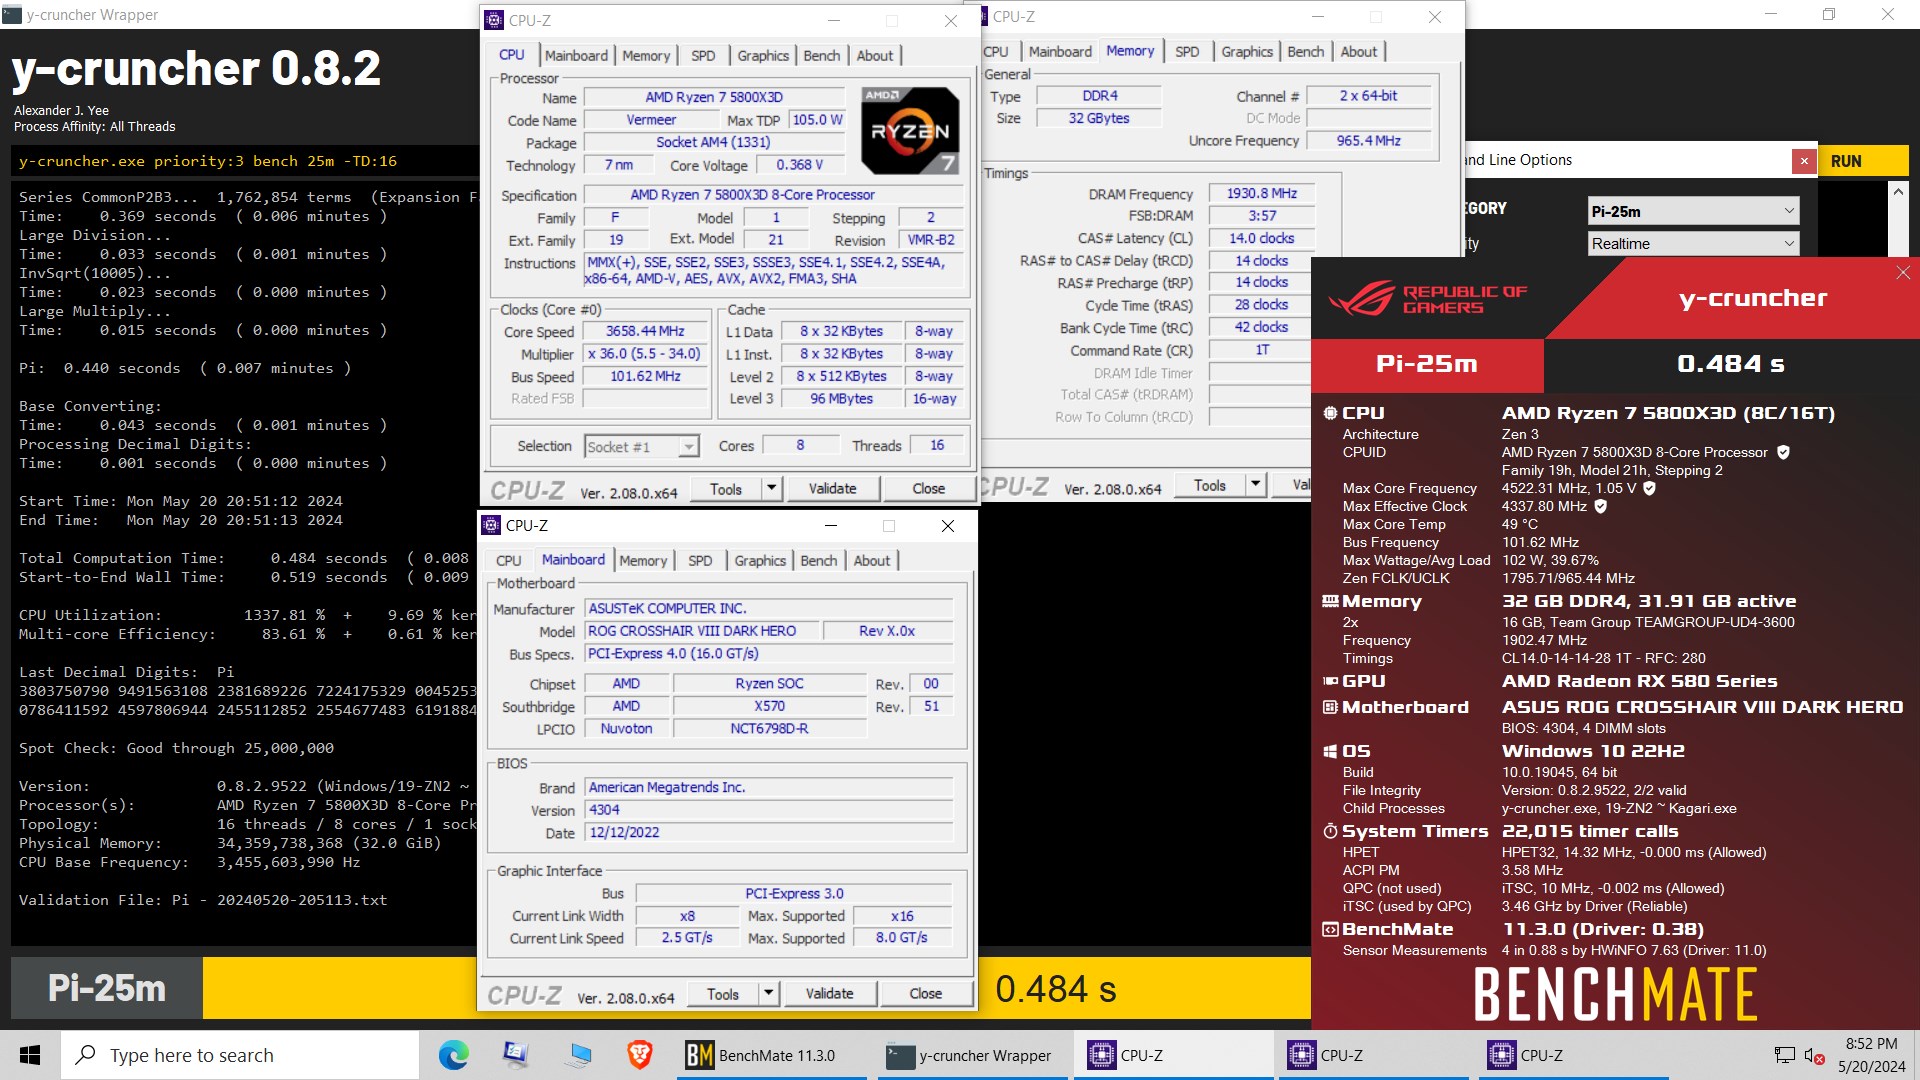Viewport: 1920px width, 1080px height.
Task: Click the command line y-cruncher.exe priority text
Action: (208, 161)
